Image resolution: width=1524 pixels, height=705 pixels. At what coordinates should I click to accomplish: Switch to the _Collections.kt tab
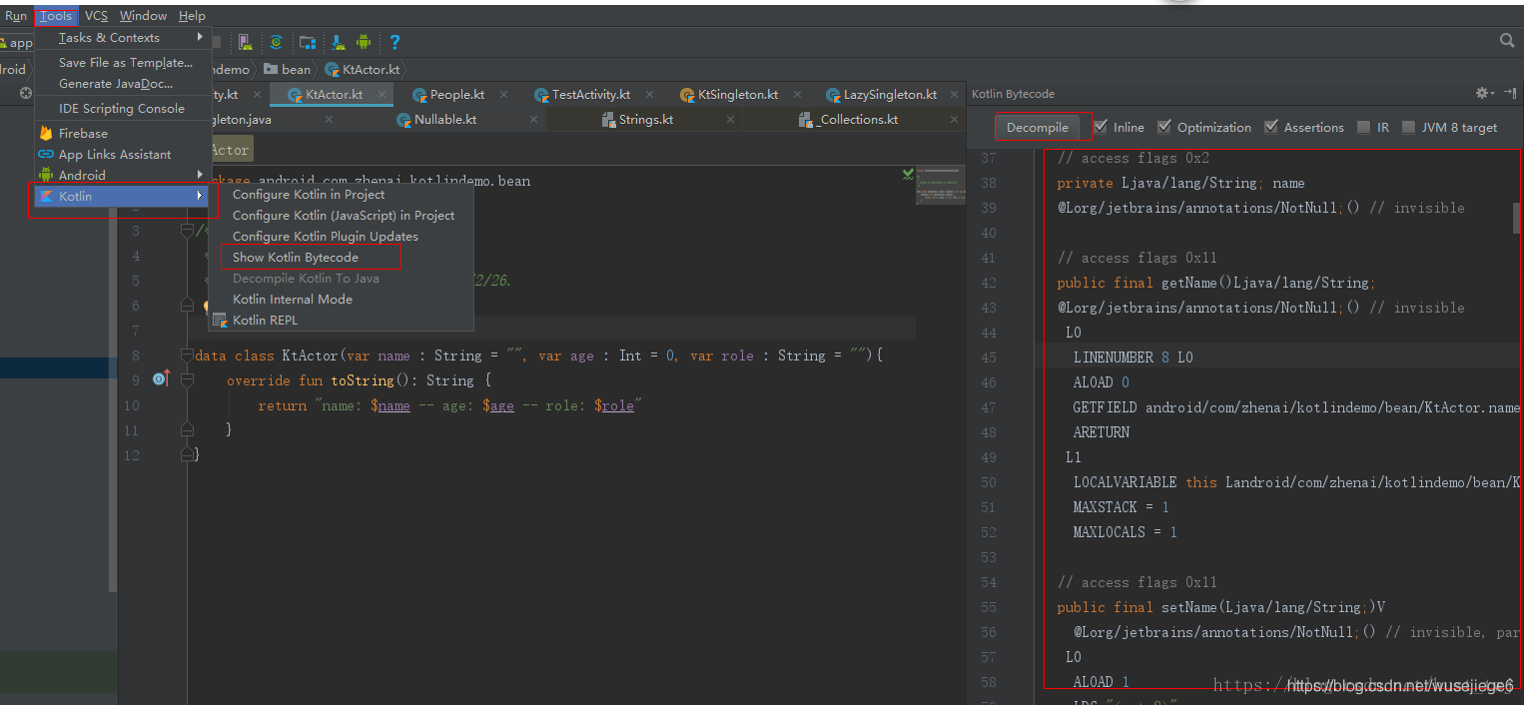(857, 120)
